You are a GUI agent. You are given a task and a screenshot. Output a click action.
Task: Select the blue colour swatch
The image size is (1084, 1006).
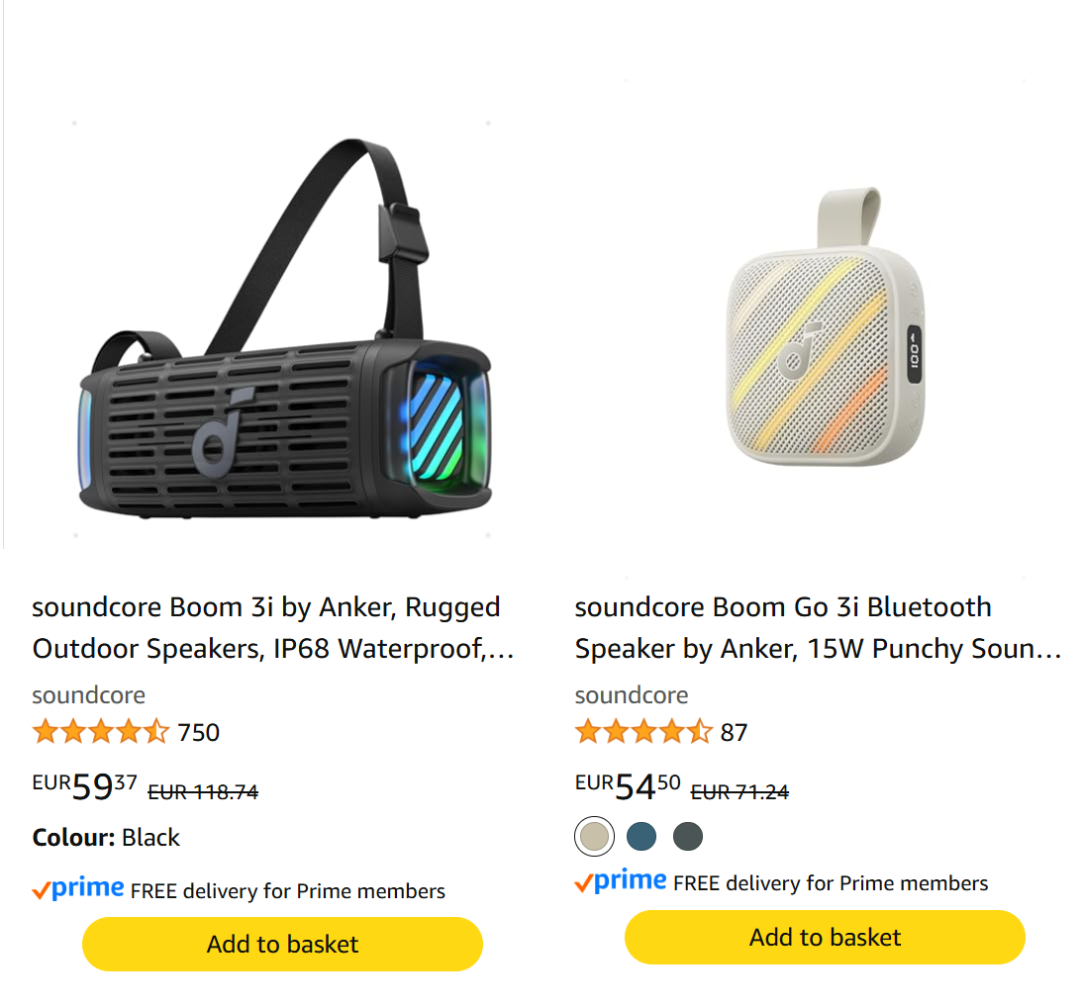(642, 837)
